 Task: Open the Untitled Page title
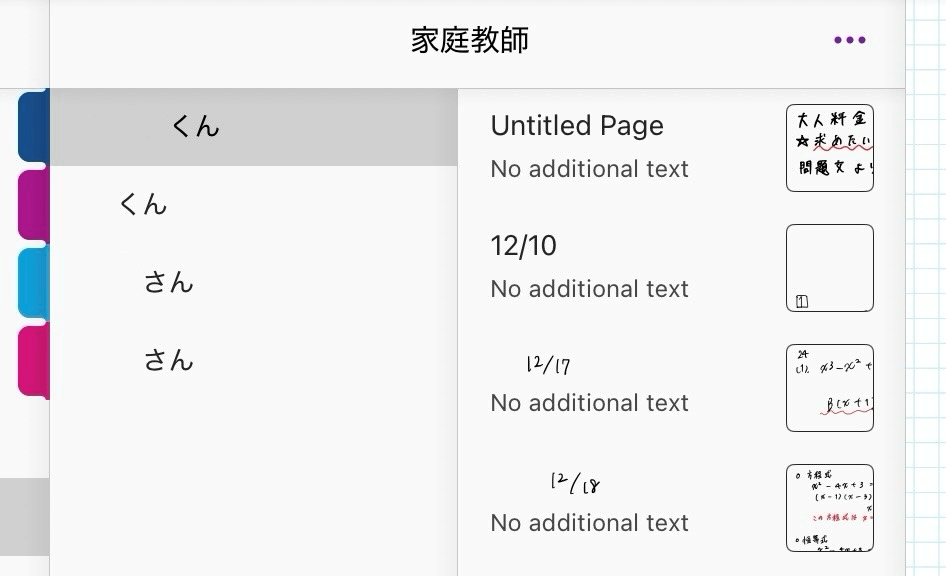click(x=577, y=126)
